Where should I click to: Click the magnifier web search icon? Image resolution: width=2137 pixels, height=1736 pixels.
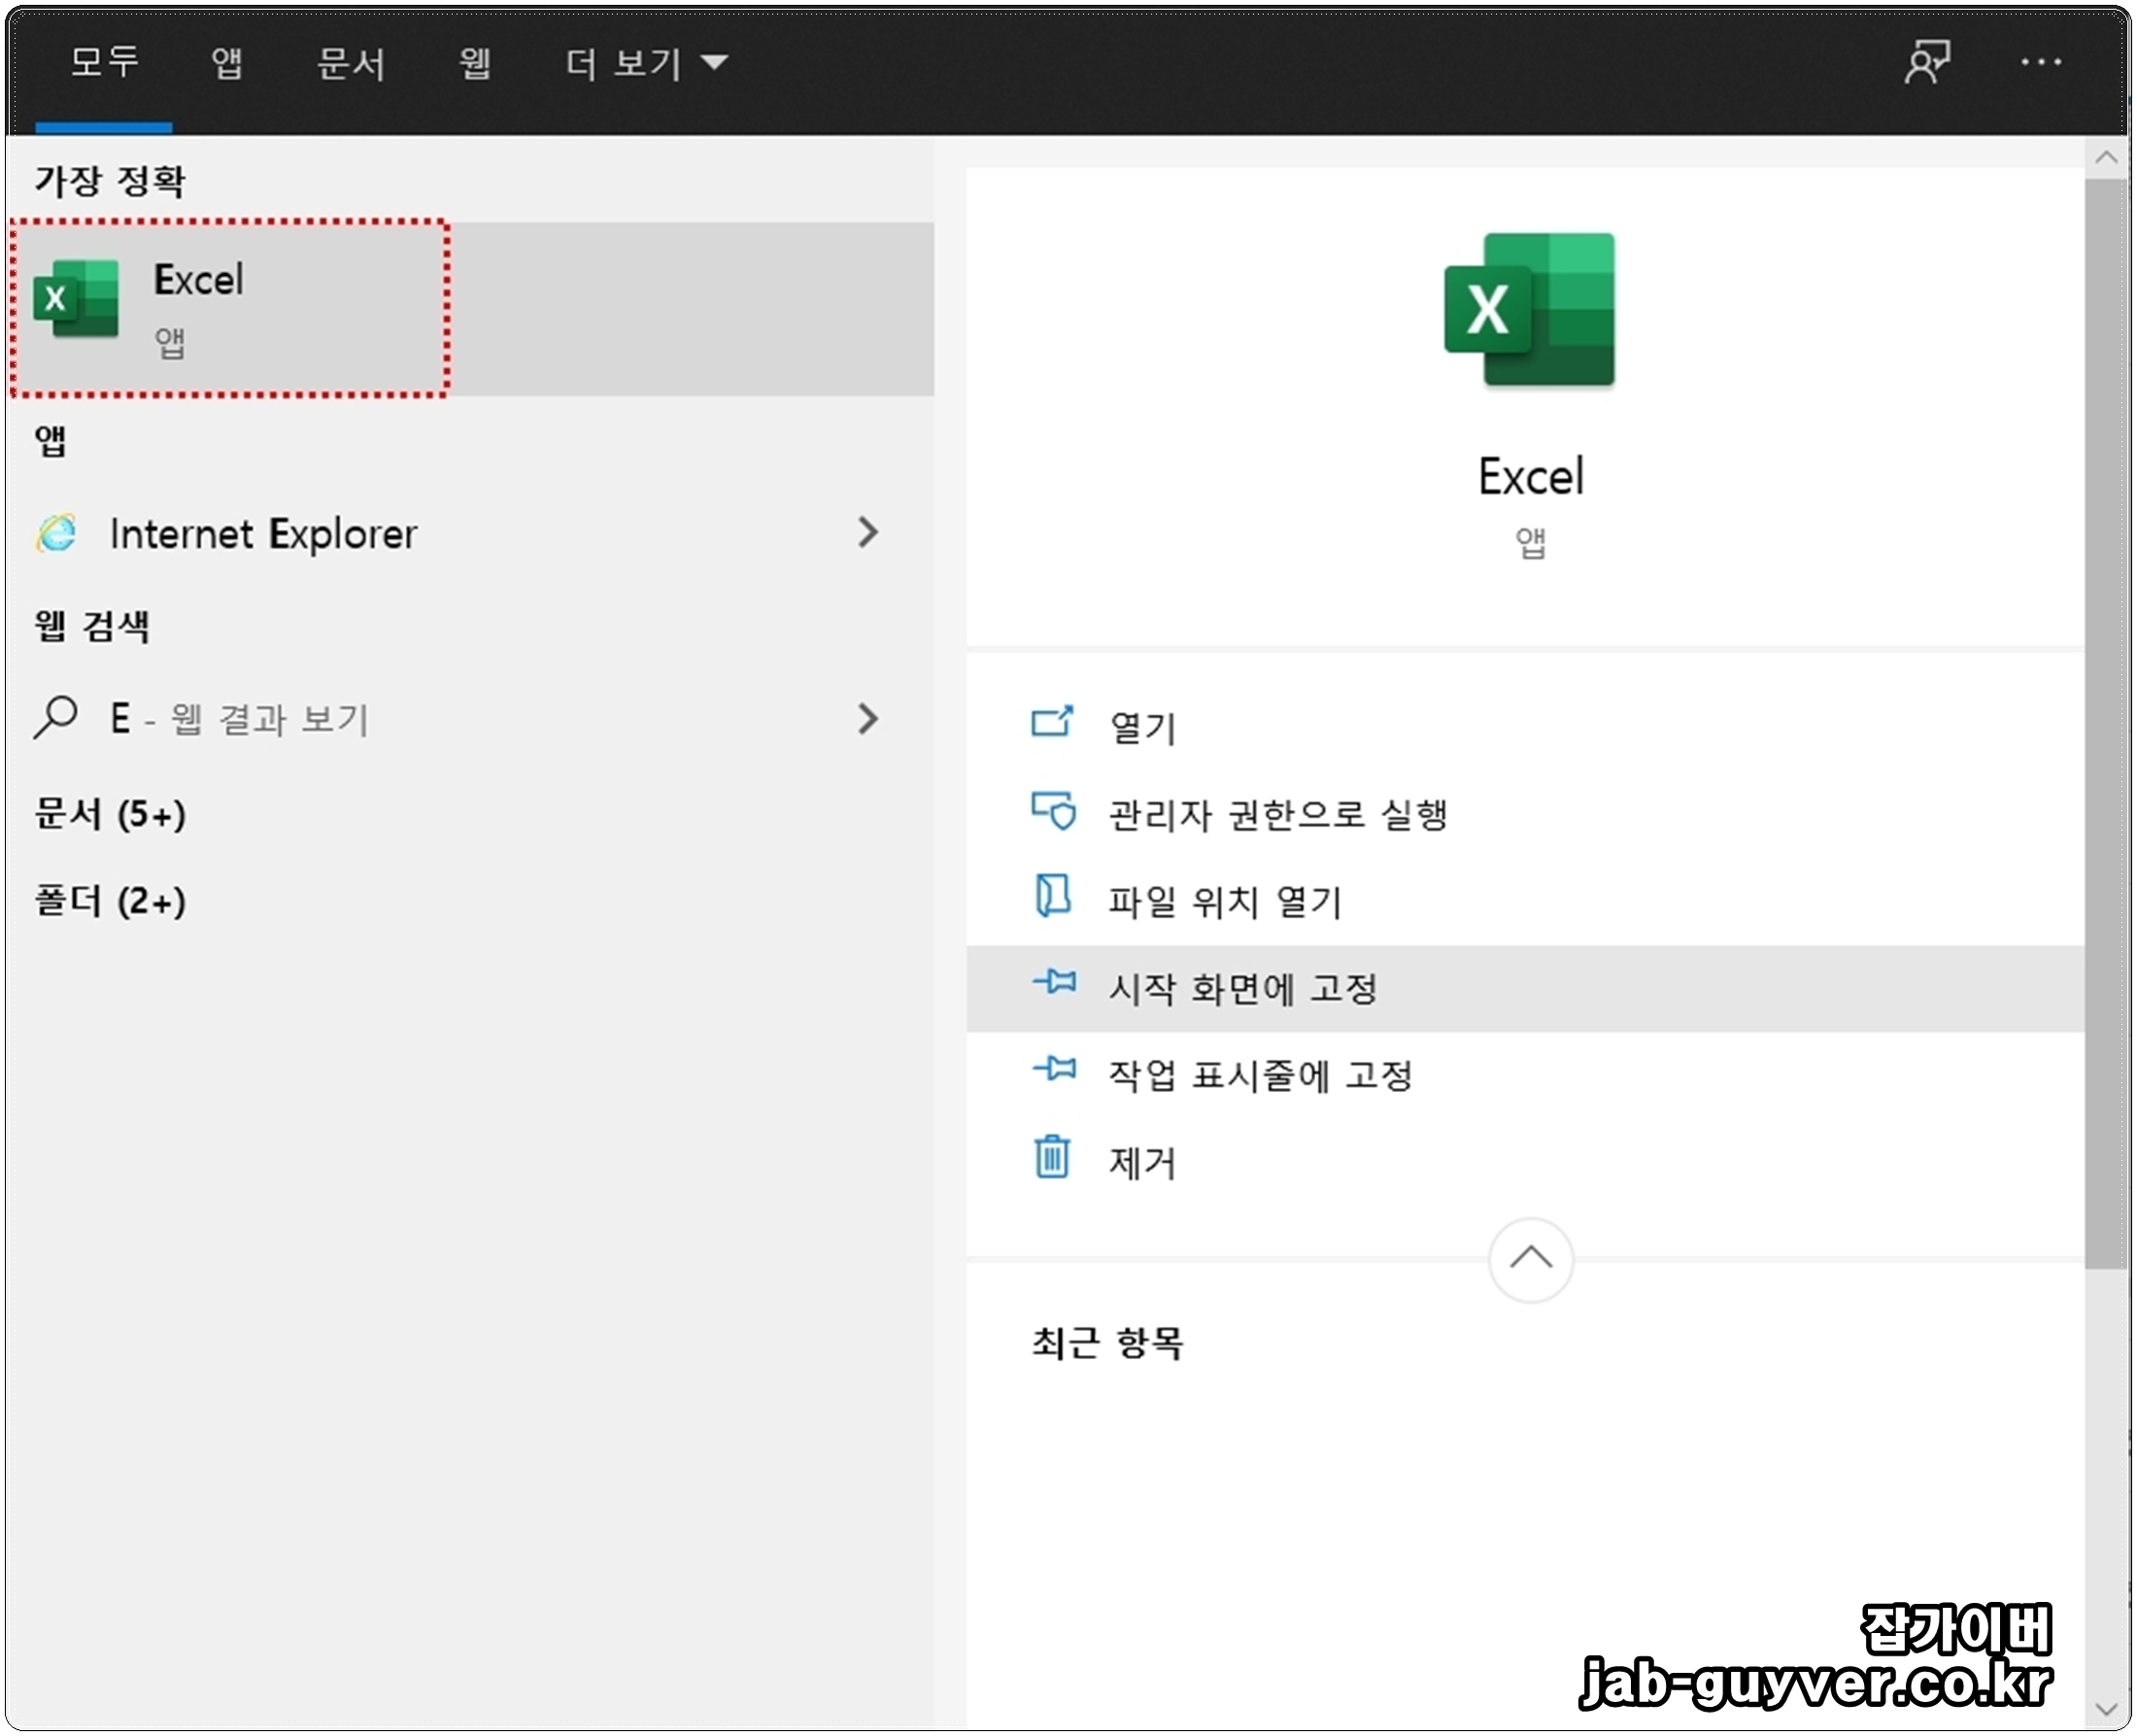55,718
